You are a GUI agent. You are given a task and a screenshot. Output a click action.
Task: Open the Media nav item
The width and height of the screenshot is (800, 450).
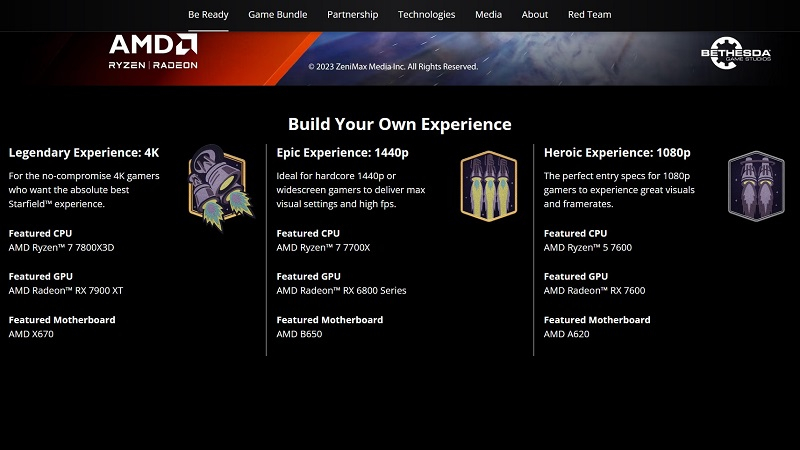click(488, 15)
